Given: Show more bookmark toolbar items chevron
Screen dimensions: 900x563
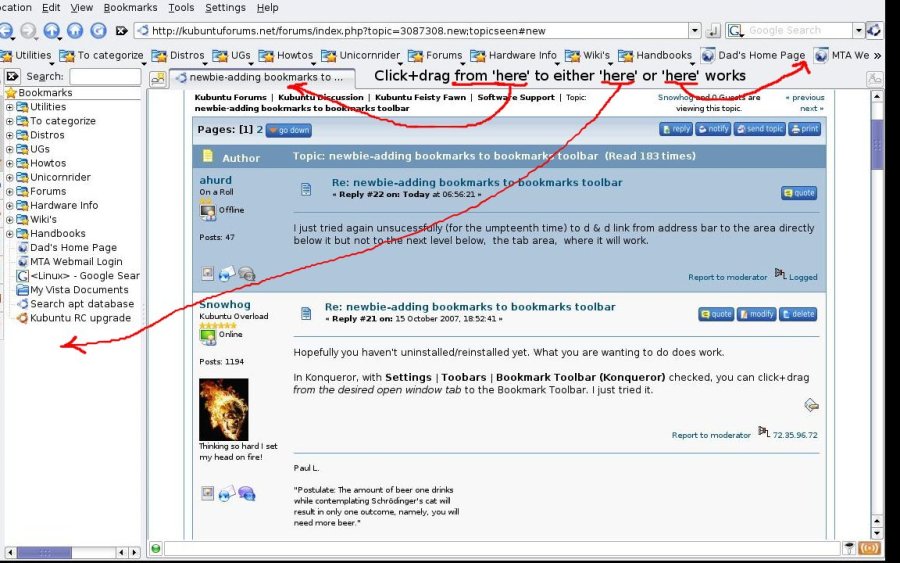Looking at the screenshot, I should tap(877, 56).
